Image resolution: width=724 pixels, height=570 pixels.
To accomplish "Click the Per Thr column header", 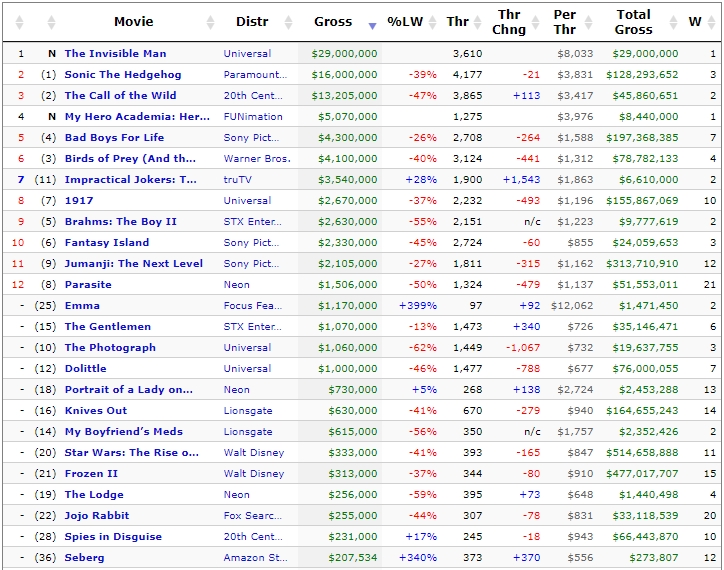I will pyautogui.click(x=565, y=22).
